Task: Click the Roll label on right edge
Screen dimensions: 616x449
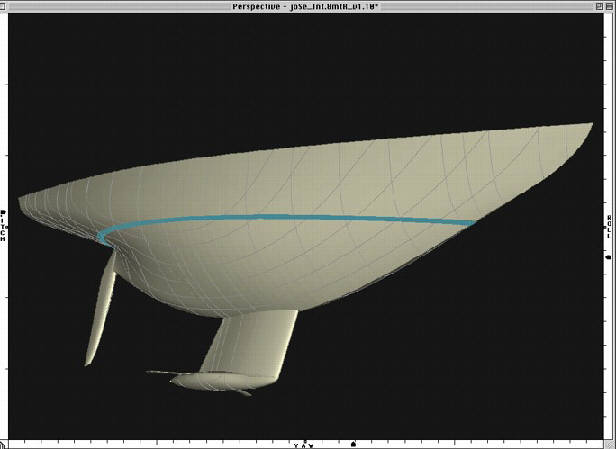Action: coord(610,228)
